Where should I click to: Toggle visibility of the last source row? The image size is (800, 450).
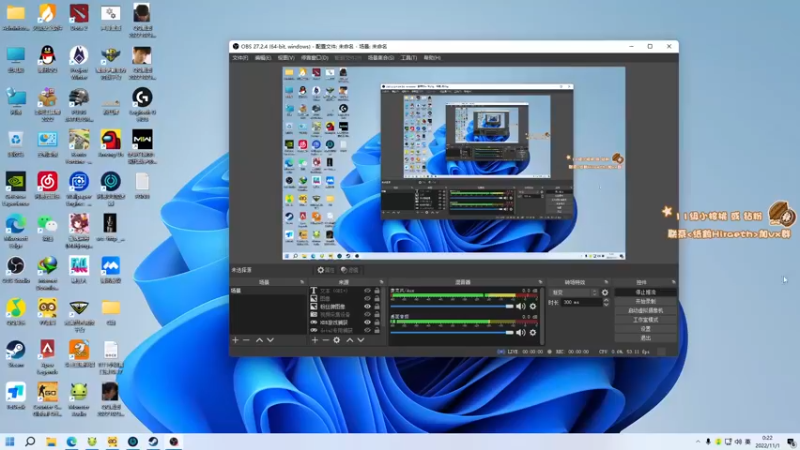click(367, 330)
